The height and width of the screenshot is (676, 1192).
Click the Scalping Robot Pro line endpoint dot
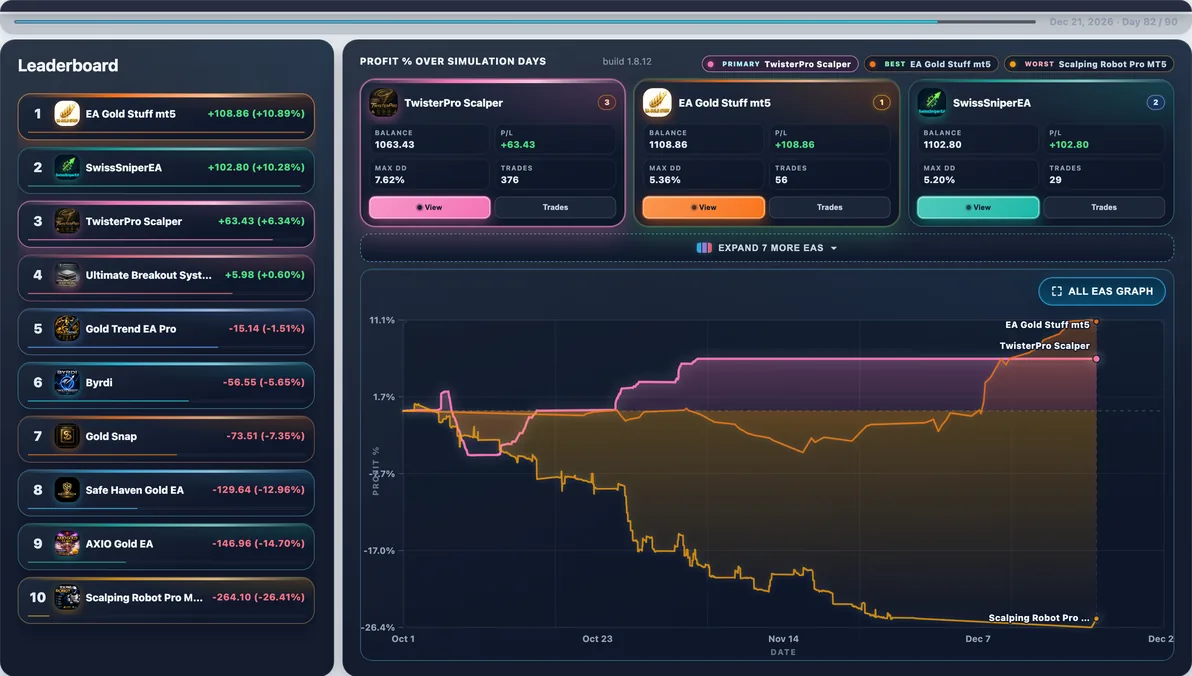[x=1096, y=619]
